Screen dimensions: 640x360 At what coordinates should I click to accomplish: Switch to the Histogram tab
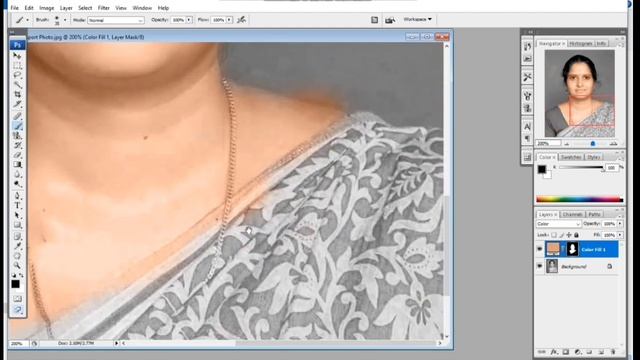tap(580, 43)
